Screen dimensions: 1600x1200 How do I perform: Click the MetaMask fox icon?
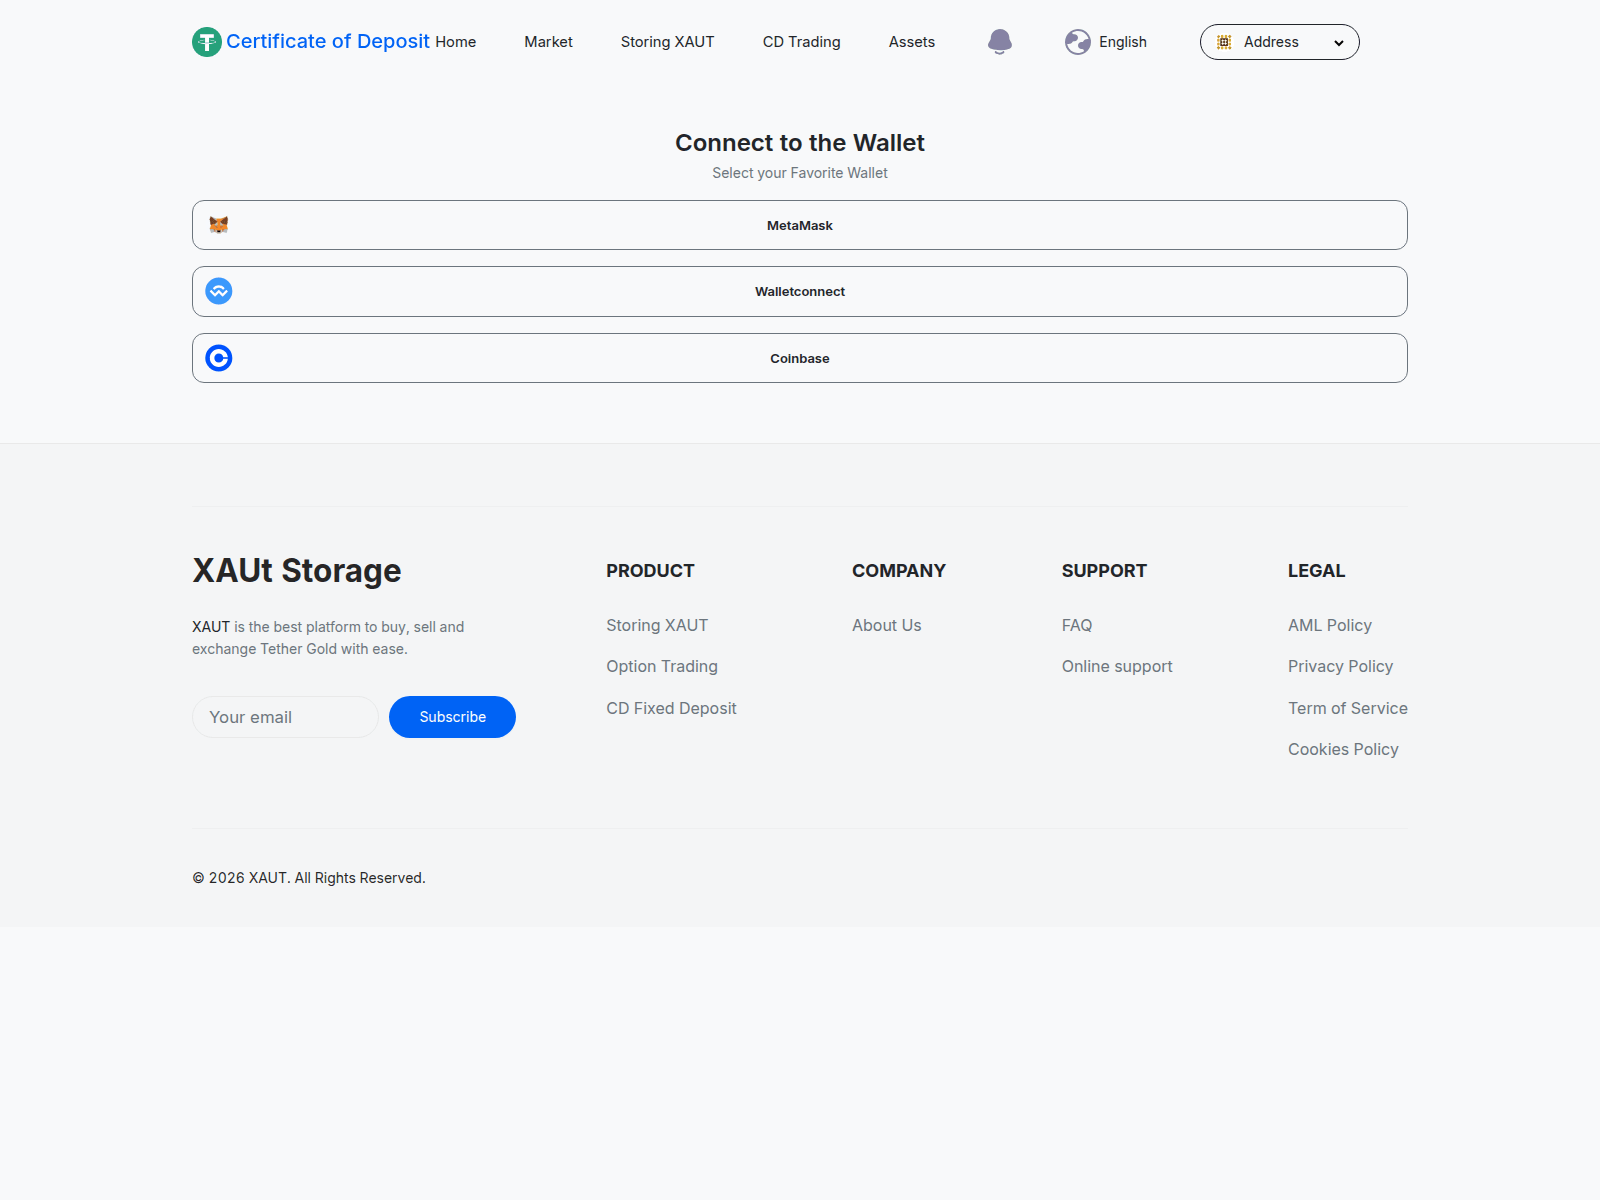pos(219,225)
